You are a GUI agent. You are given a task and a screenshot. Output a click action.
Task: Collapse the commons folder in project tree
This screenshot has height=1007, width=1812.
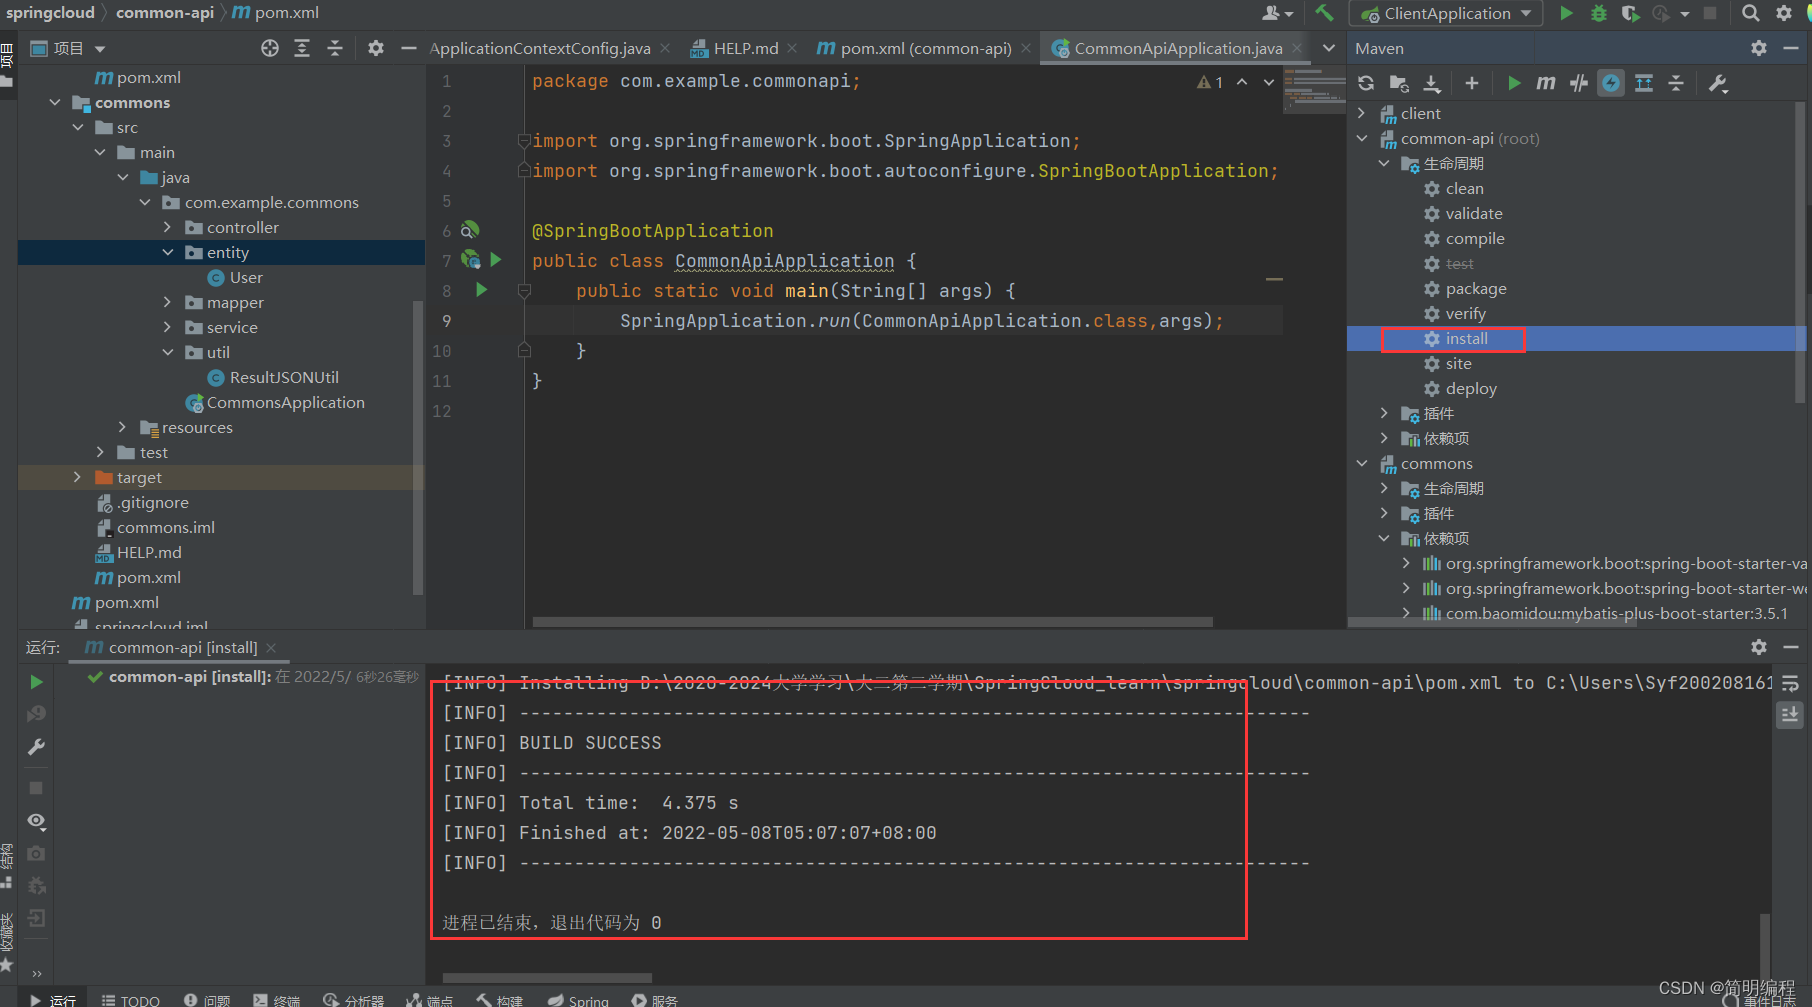point(55,102)
